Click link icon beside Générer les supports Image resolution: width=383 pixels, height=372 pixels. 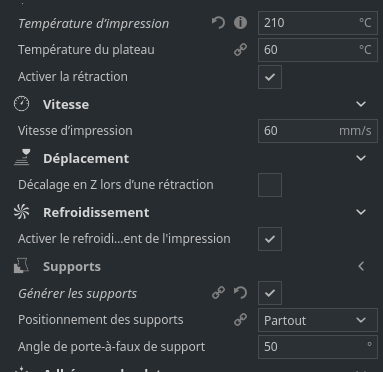coord(218,293)
